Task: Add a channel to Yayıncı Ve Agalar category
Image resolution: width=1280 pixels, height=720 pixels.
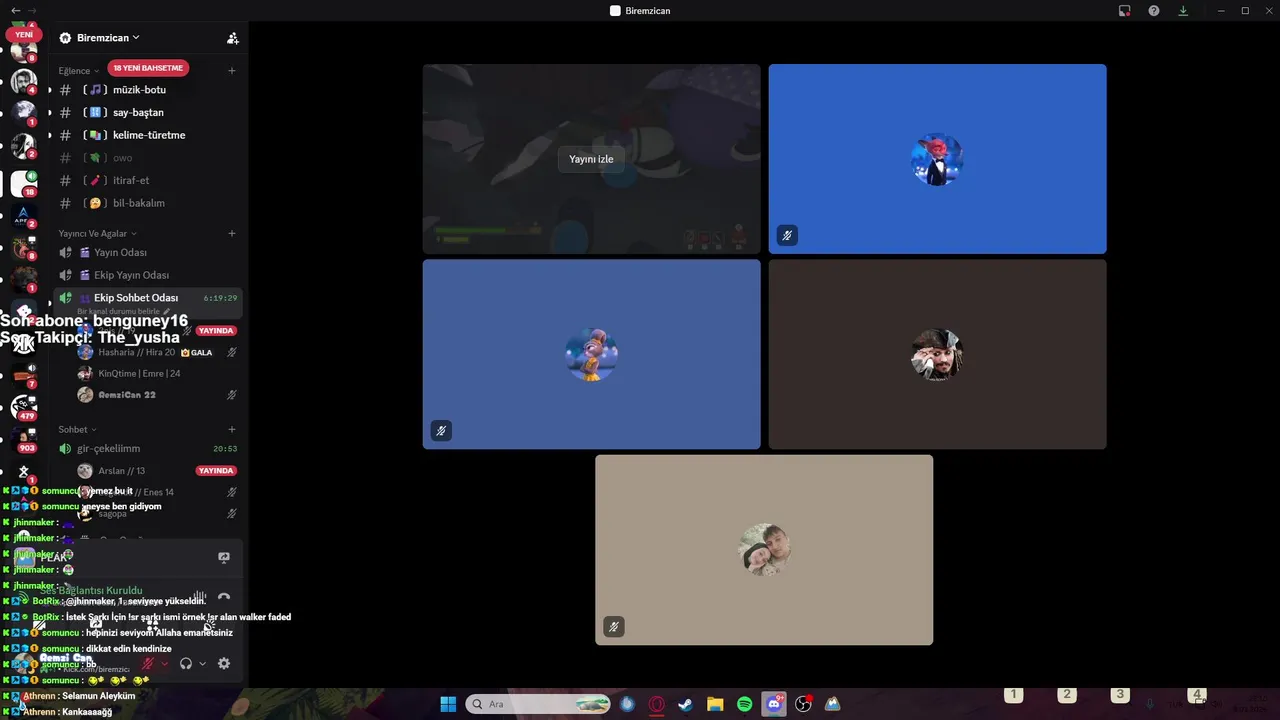Action: 232,234
